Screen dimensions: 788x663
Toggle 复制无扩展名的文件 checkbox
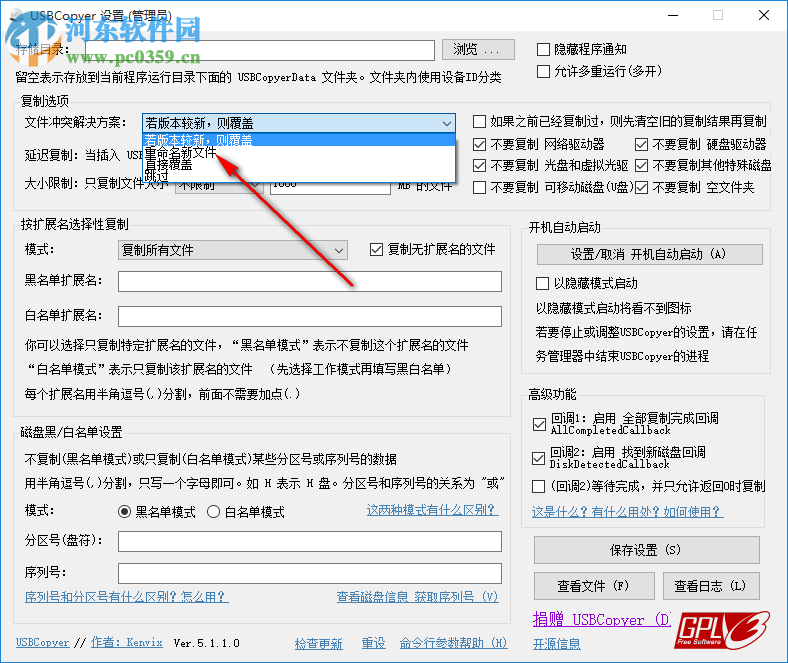(x=376, y=249)
